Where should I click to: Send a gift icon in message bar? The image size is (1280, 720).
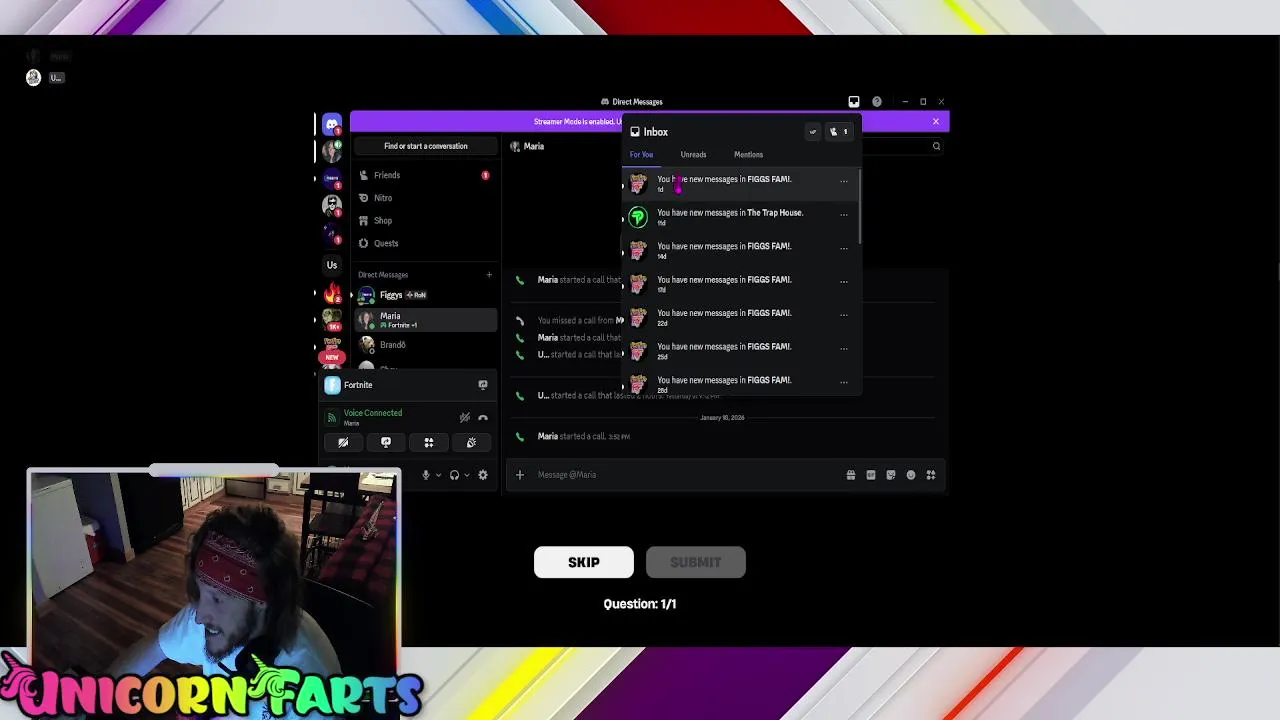click(851, 475)
